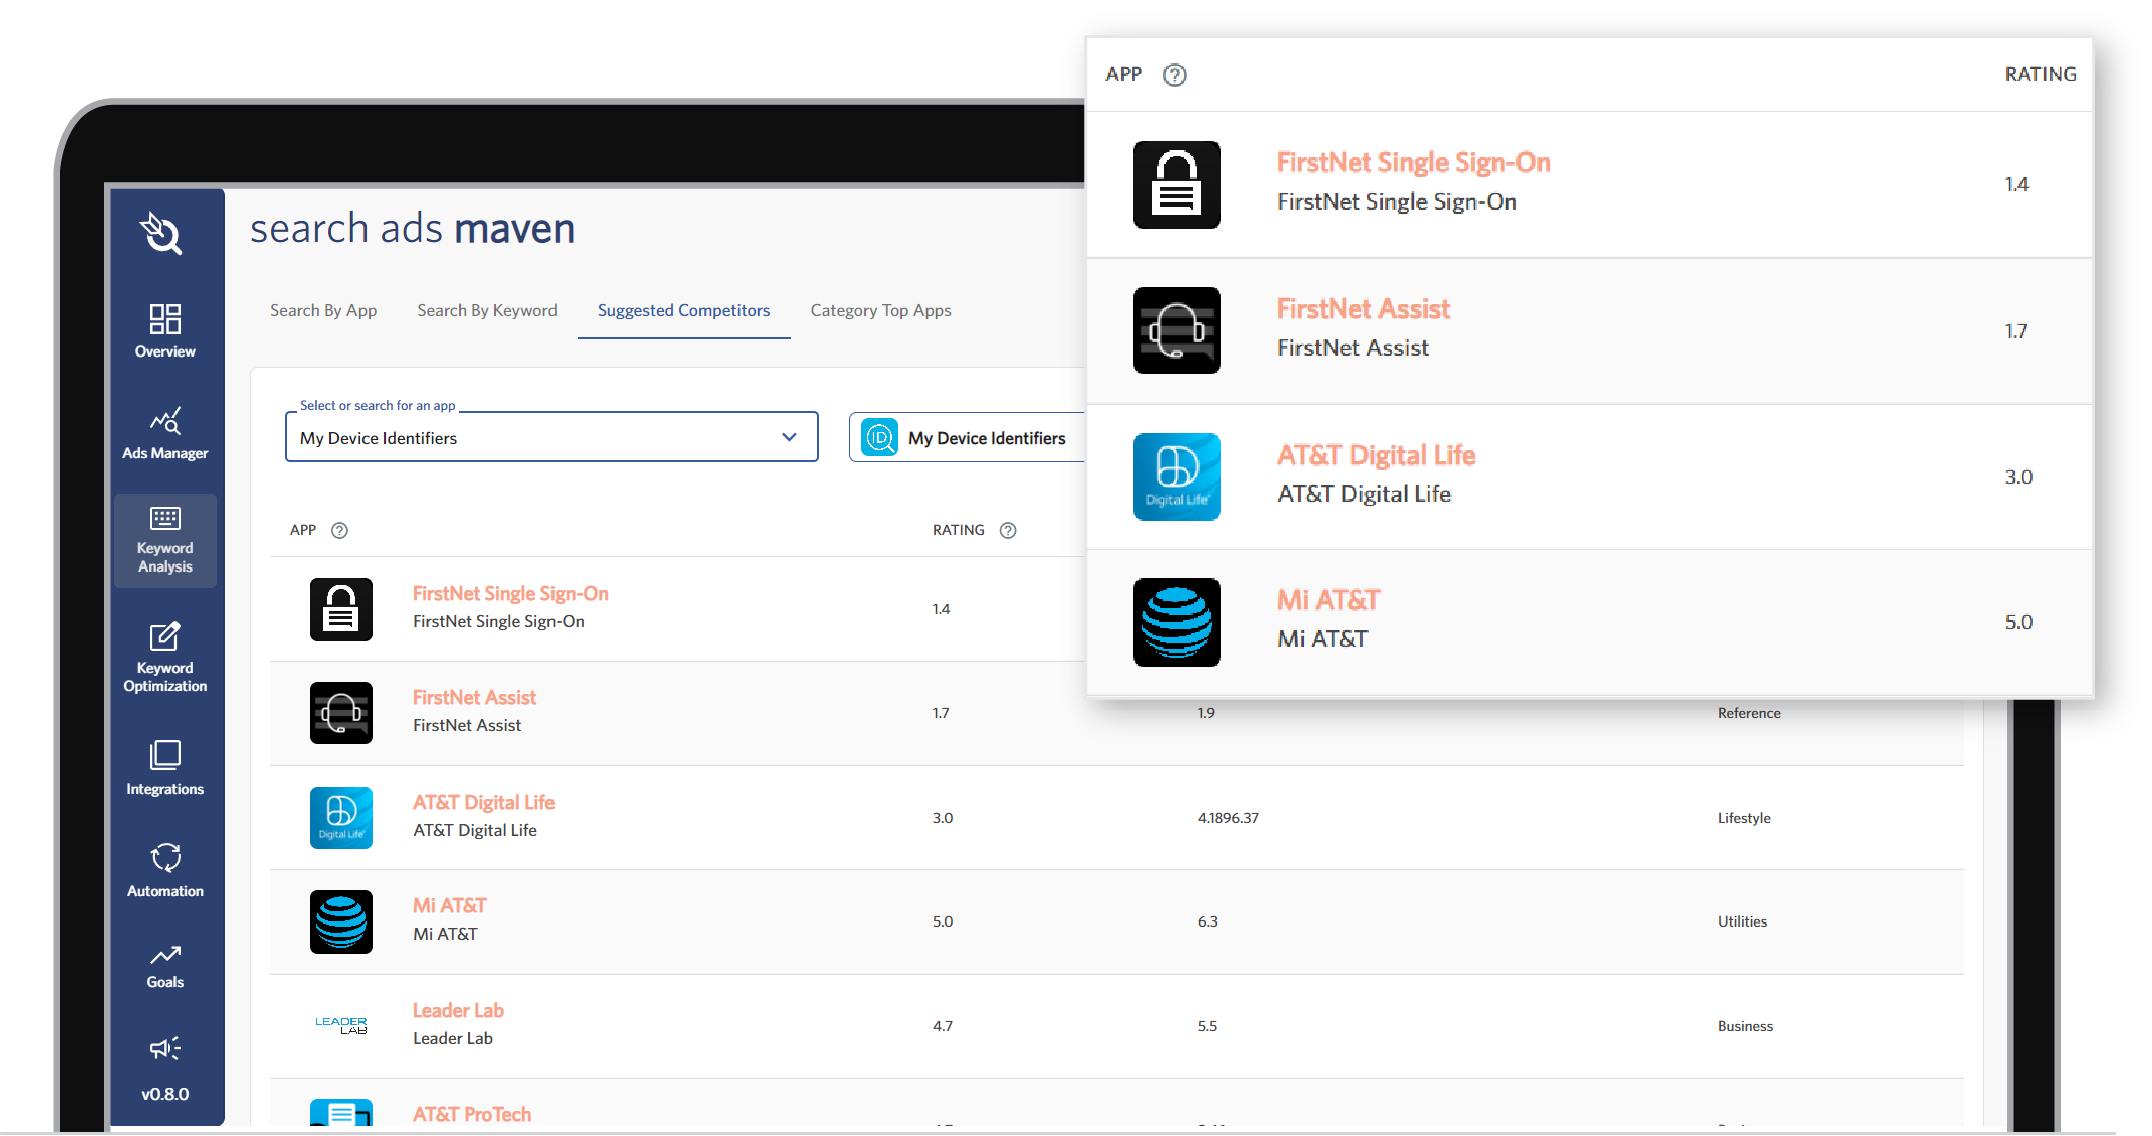Viewport: 2152px width, 1136px height.
Task: Click the 6.3 value in Mi AT&T row
Action: coord(1207,922)
